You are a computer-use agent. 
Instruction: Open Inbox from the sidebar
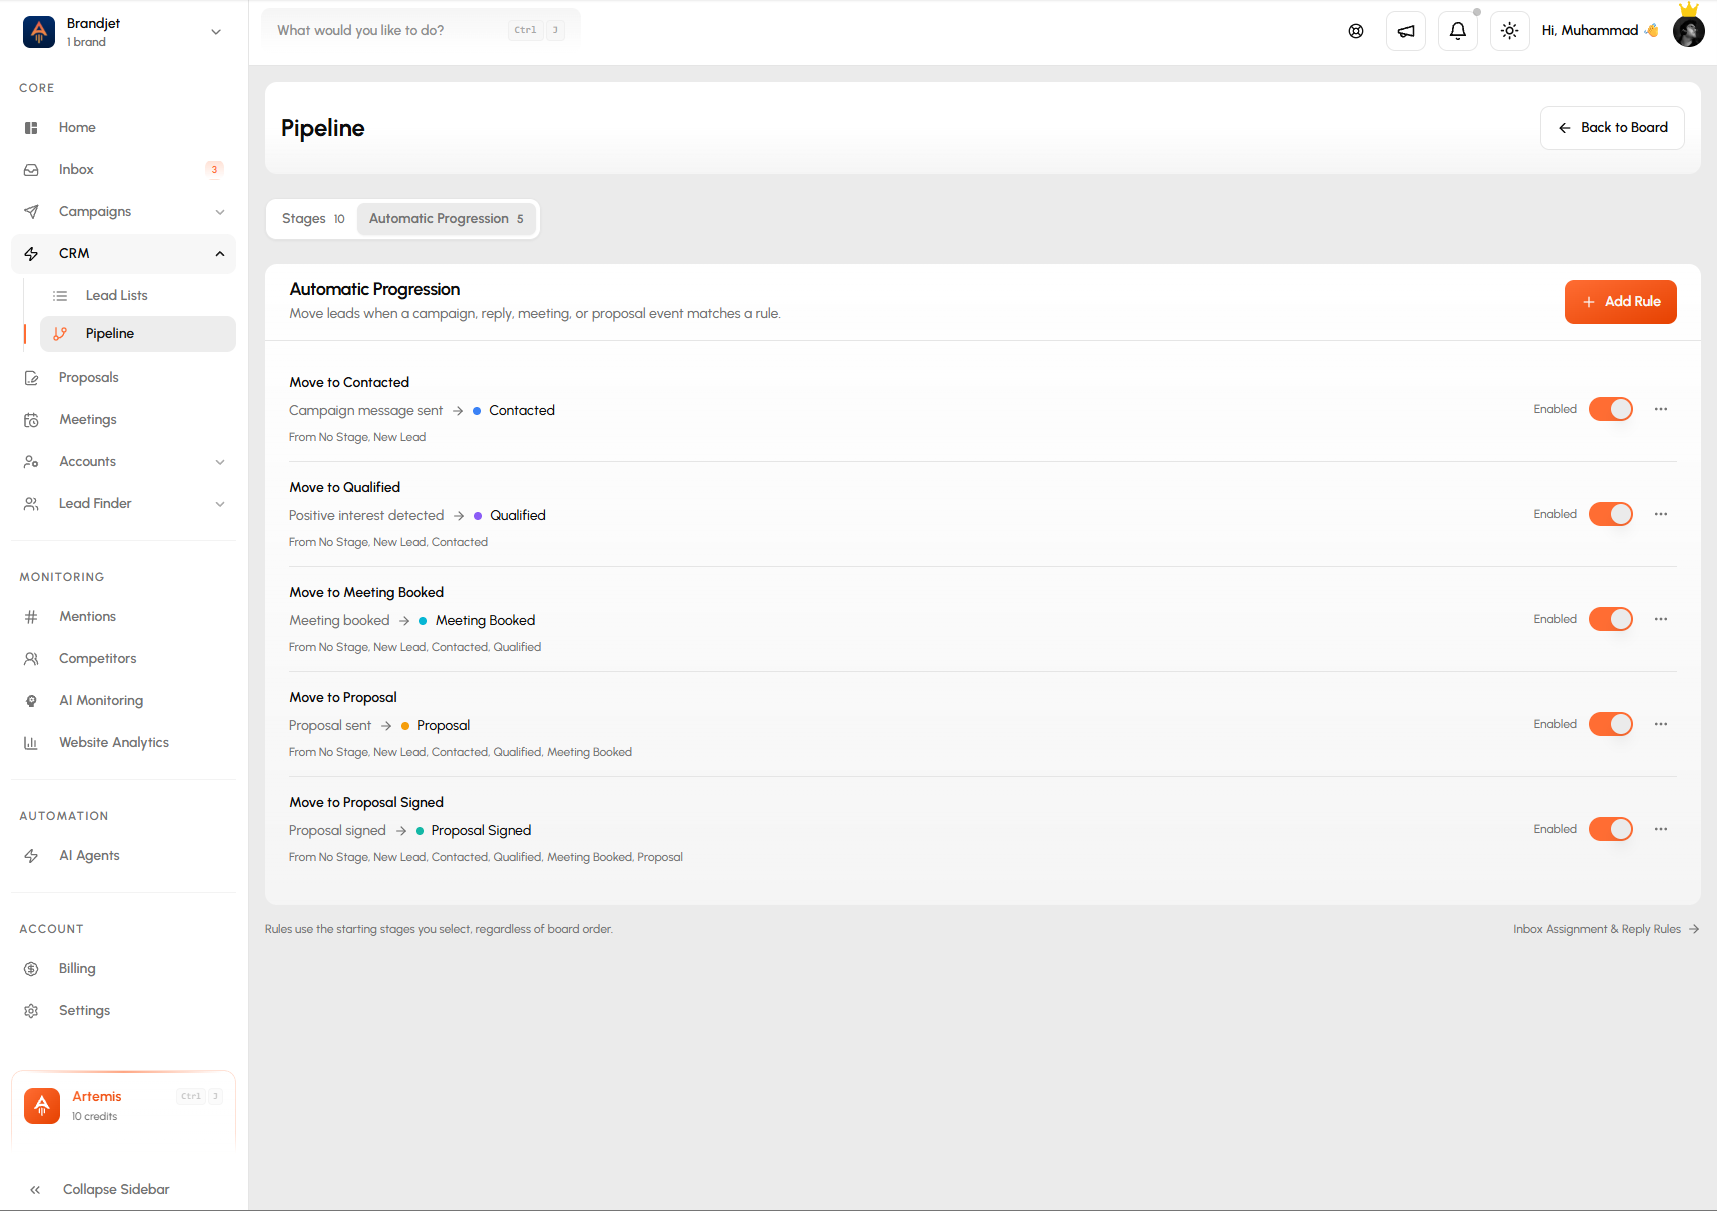click(x=124, y=170)
